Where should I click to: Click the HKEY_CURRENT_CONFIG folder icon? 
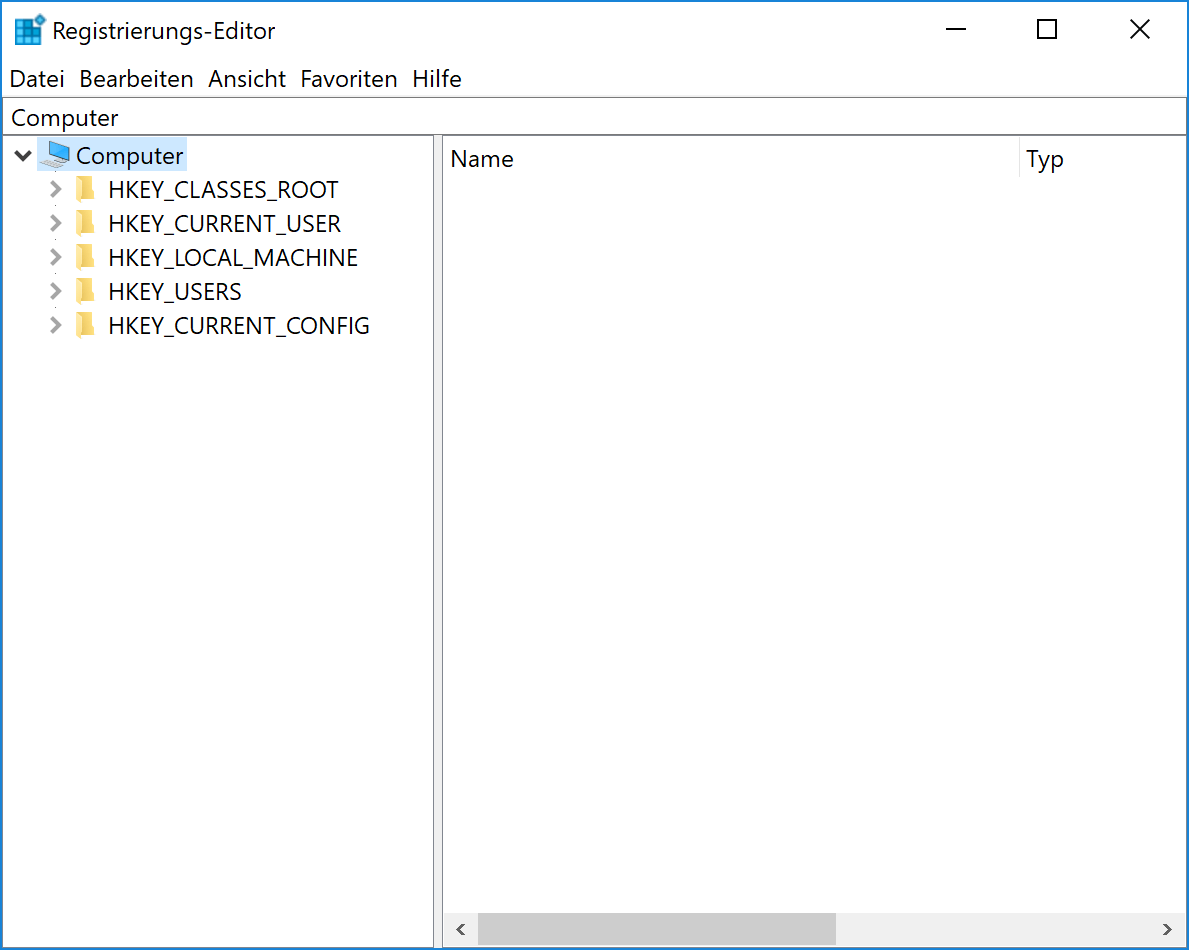tap(86, 326)
